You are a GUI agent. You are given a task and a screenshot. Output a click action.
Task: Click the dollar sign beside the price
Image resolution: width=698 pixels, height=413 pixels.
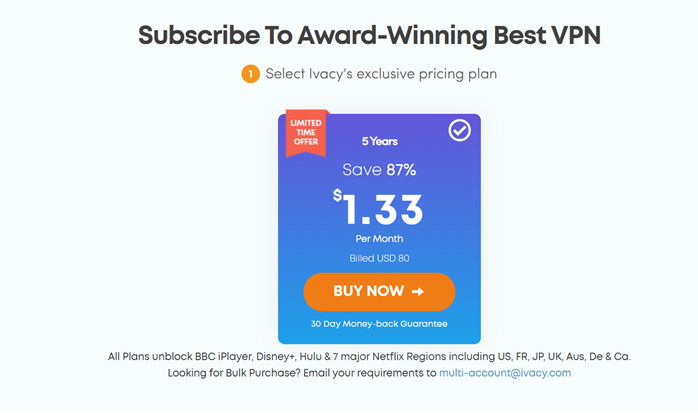coord(338,195)
